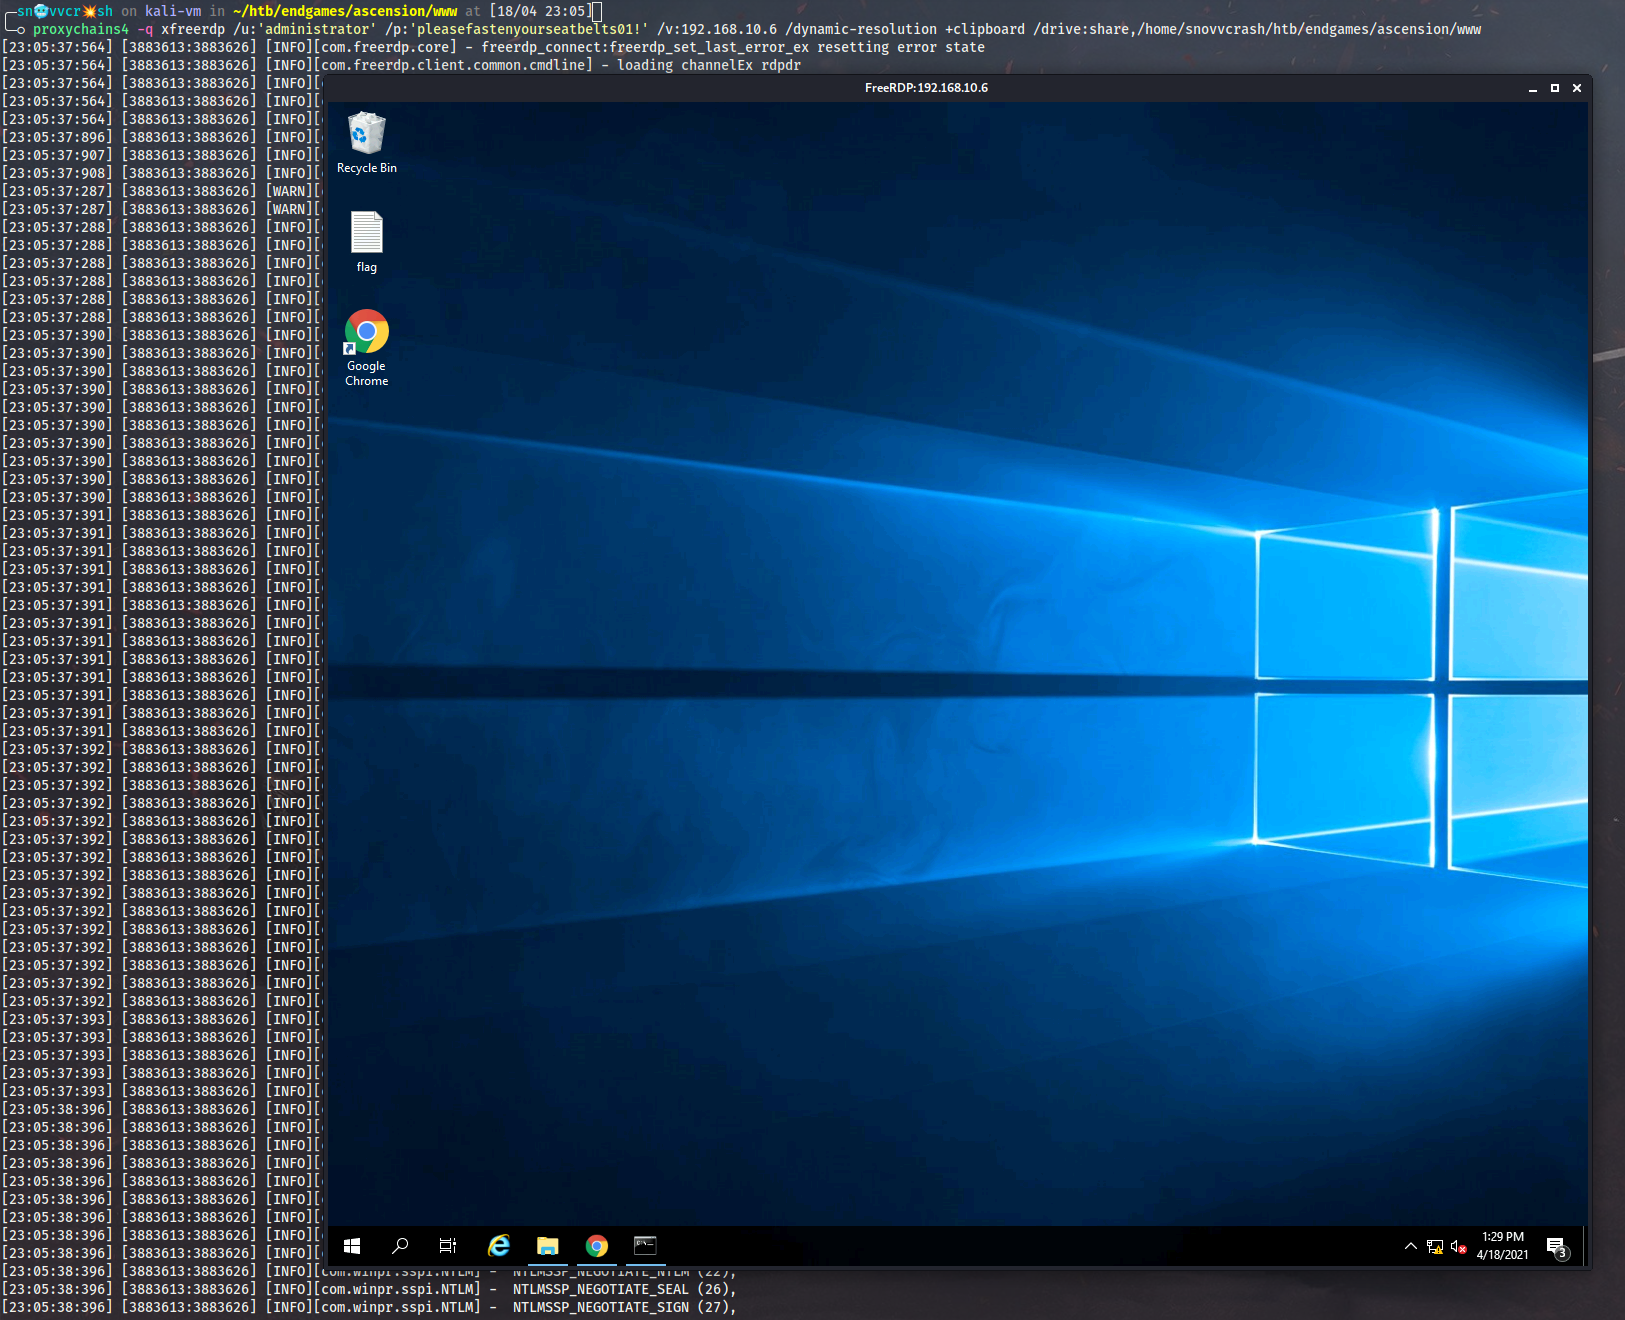Open the Action Center notifications icon
Screen dimensions: 1625x1320
point(1556,1247)
